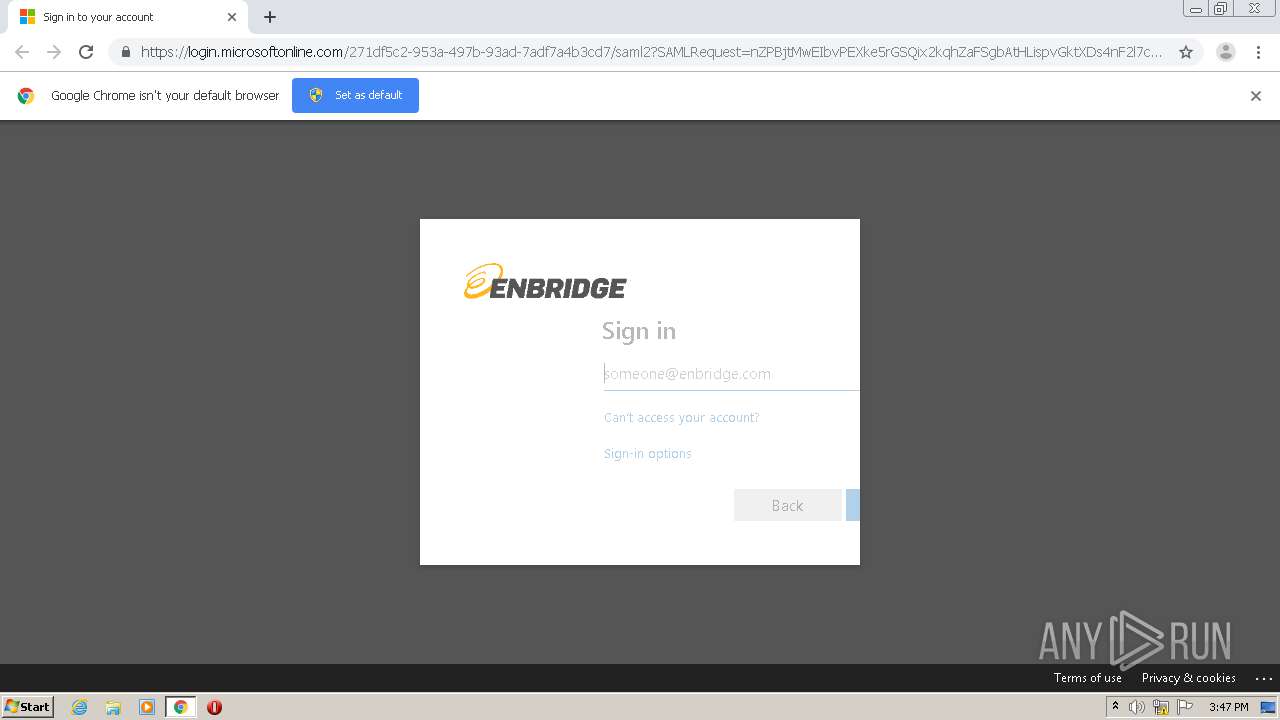1280x720 pixels.
Task: Click the address bar URL
Action: click(x=650, y=52)
